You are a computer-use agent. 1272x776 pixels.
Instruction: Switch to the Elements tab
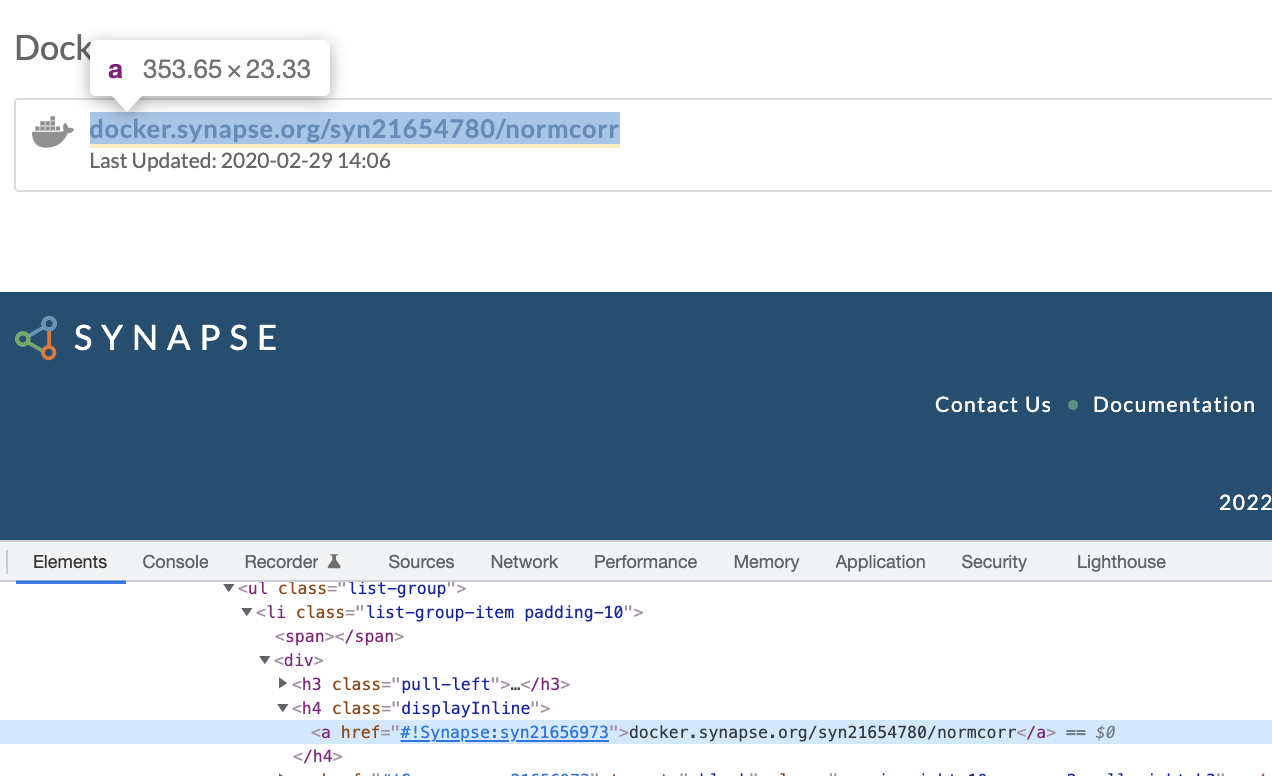click(70, 562)
